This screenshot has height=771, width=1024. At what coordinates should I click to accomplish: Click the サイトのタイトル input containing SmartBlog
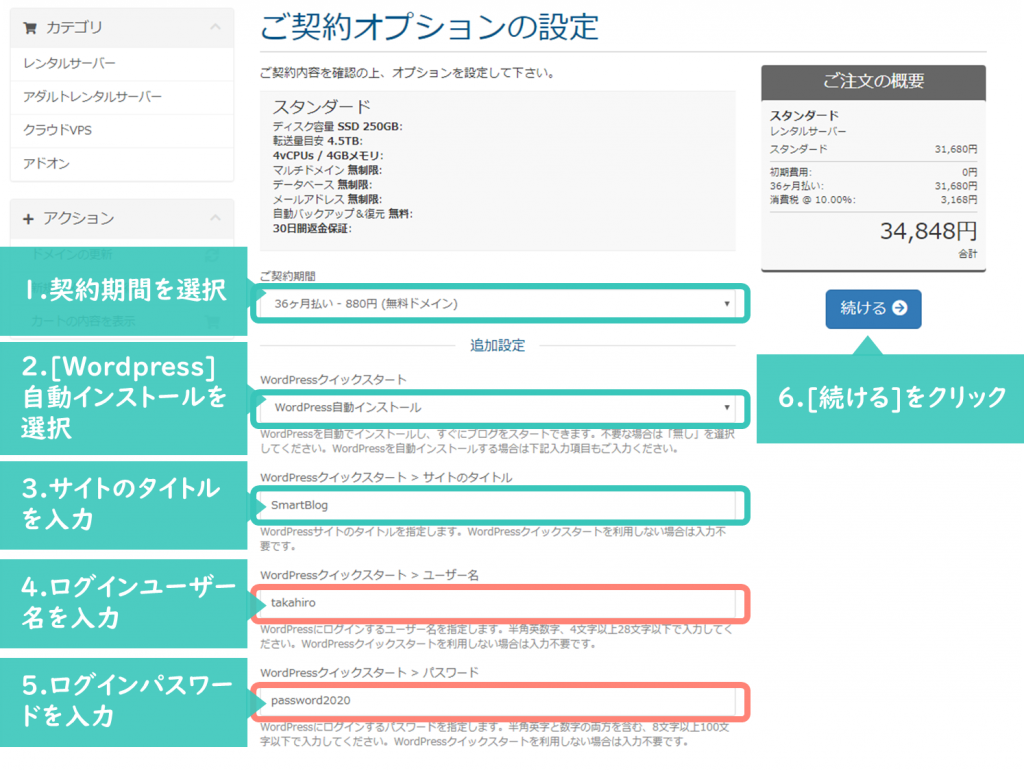(x=498, y=505)
